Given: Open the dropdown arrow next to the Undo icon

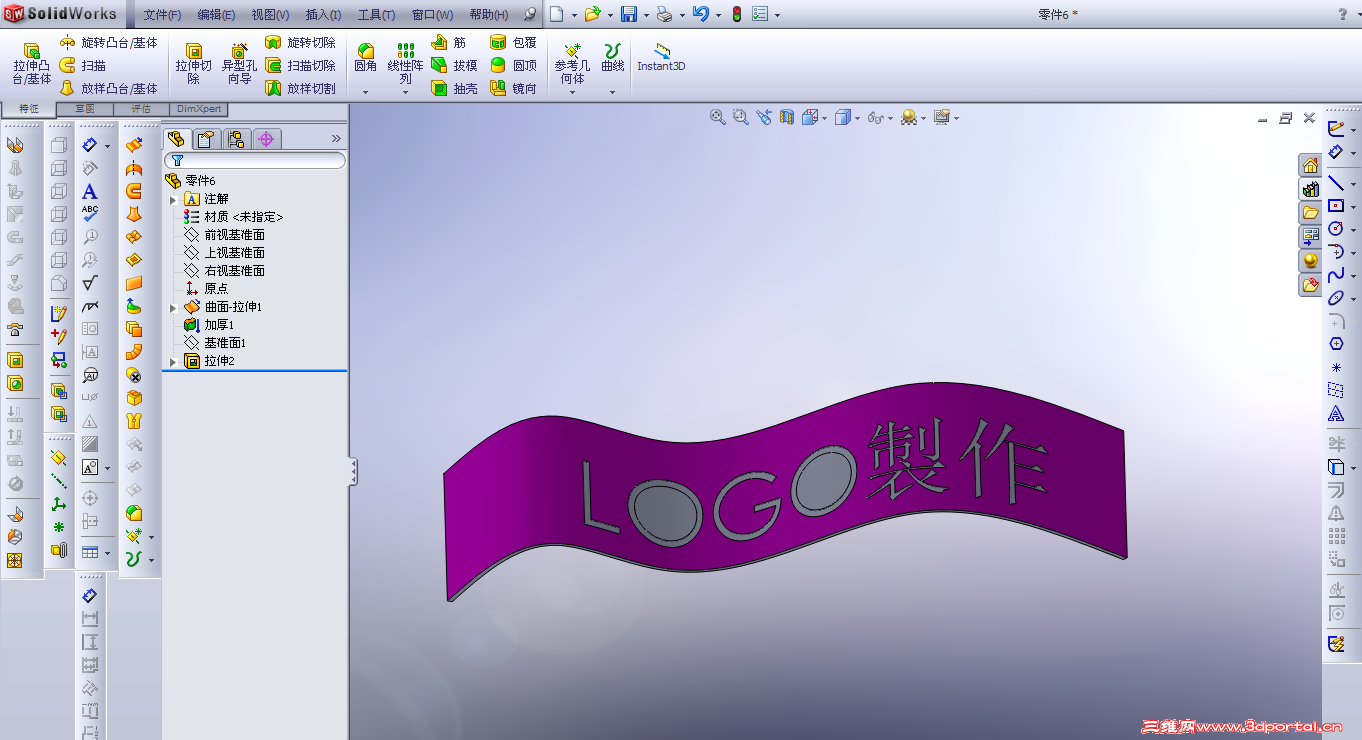Looking at the screenshot, I should [718, 16].
